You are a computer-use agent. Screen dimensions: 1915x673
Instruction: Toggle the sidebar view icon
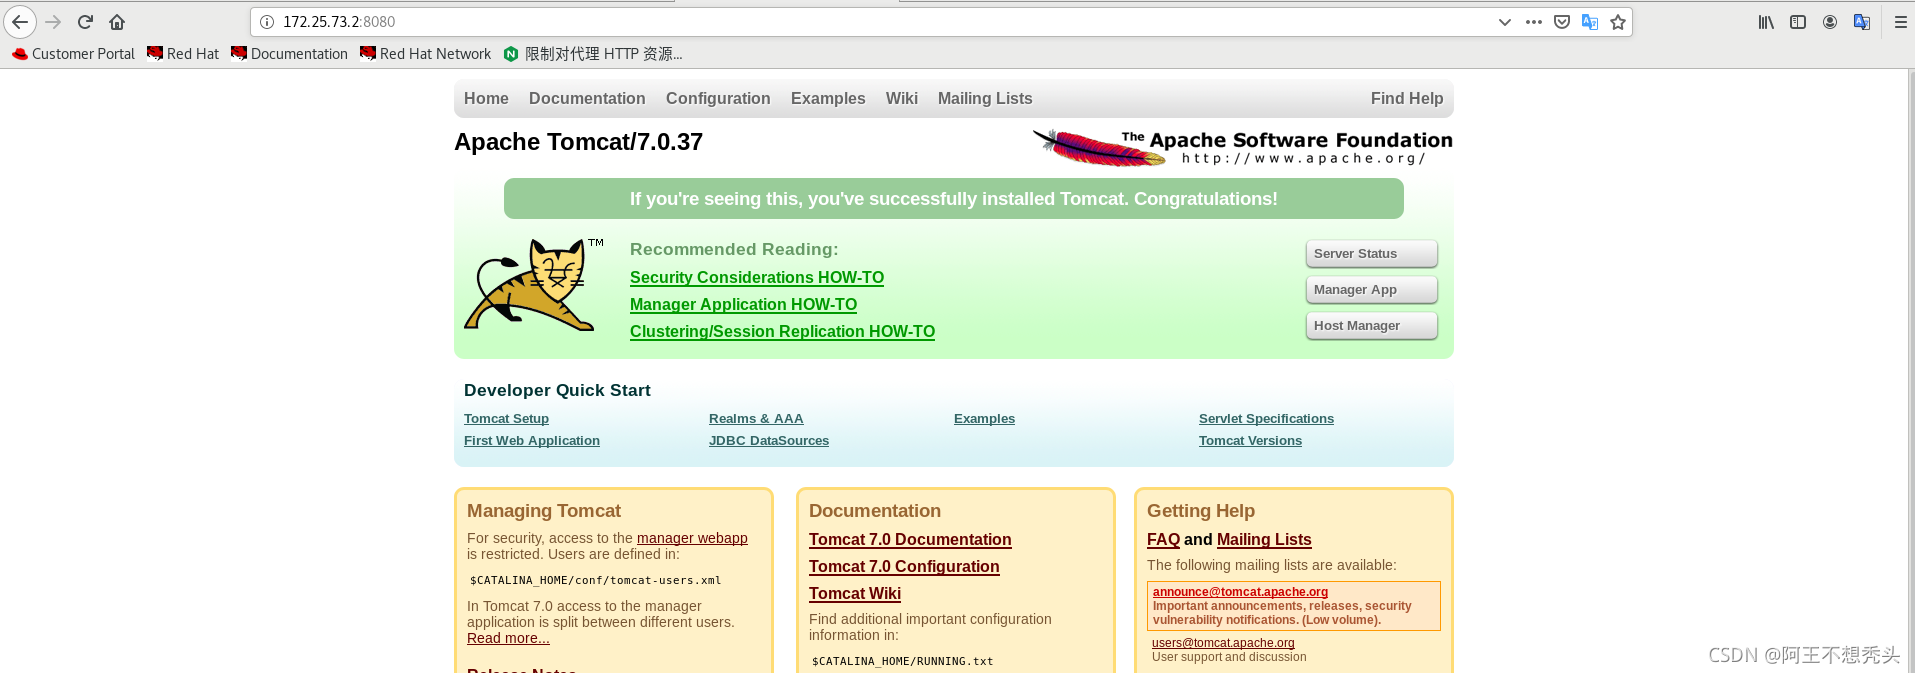pos(1798,22)
